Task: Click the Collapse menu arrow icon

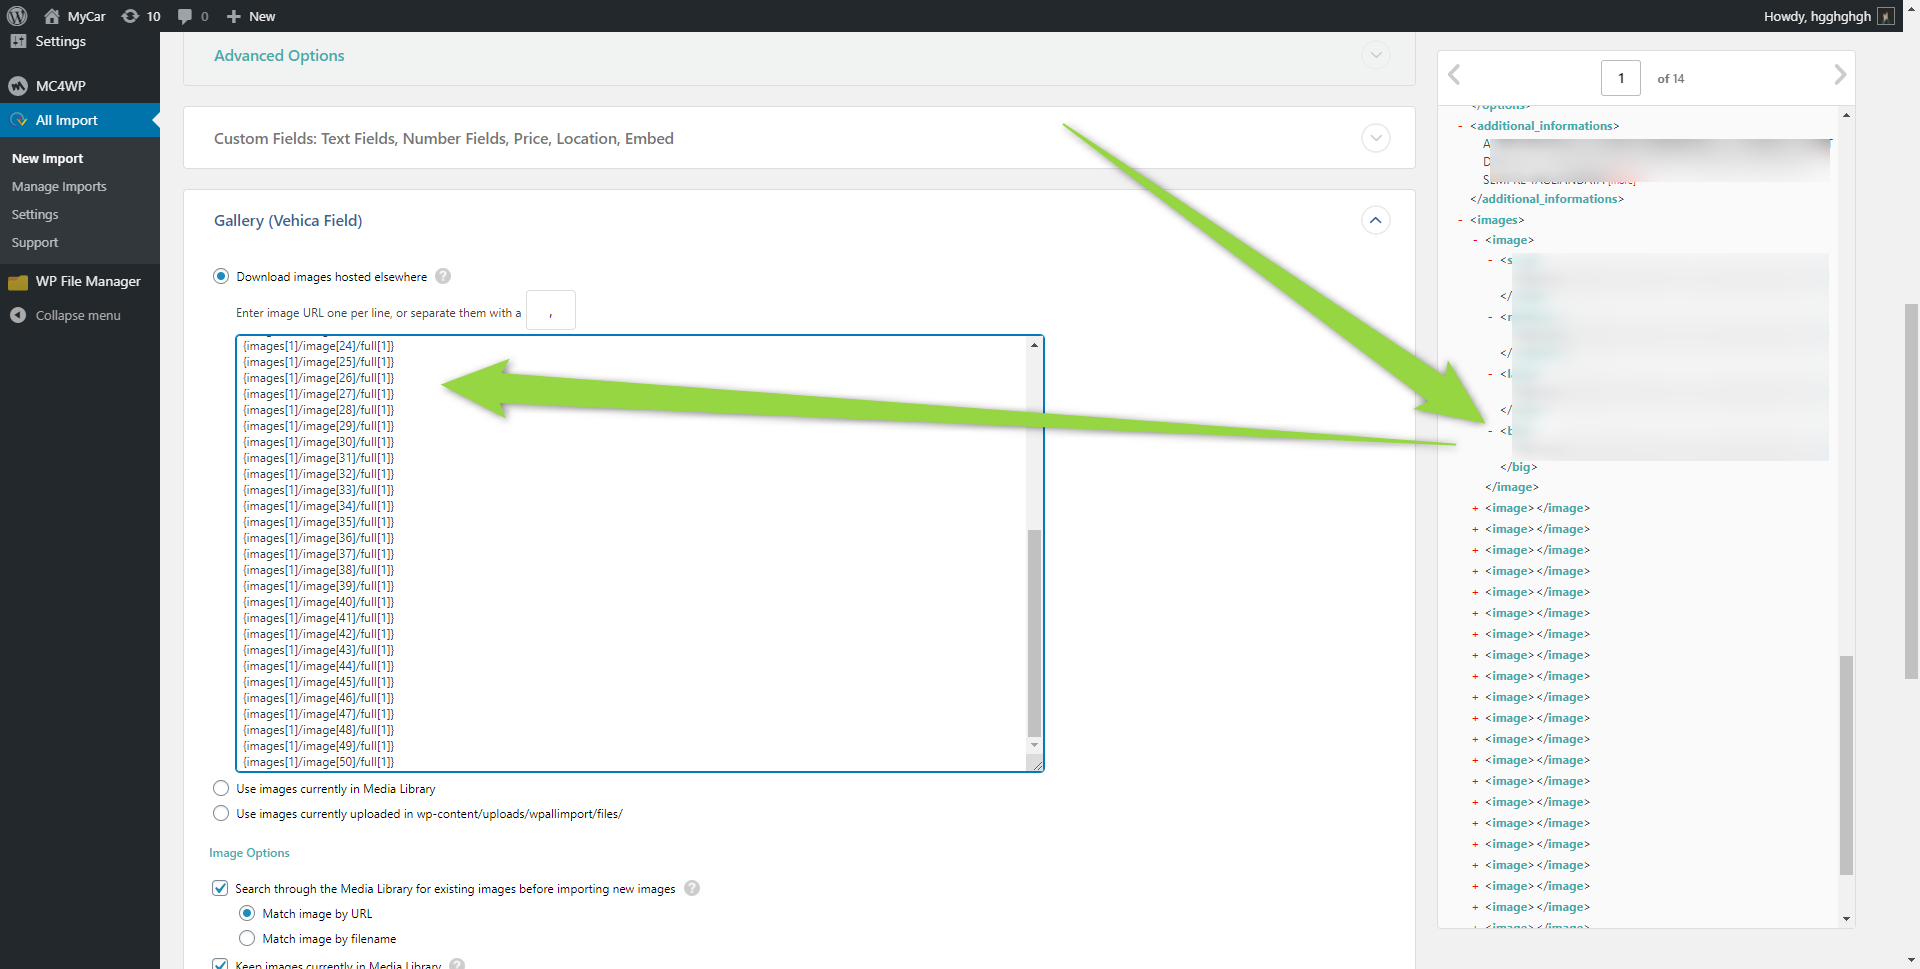Action: (18, 315)
